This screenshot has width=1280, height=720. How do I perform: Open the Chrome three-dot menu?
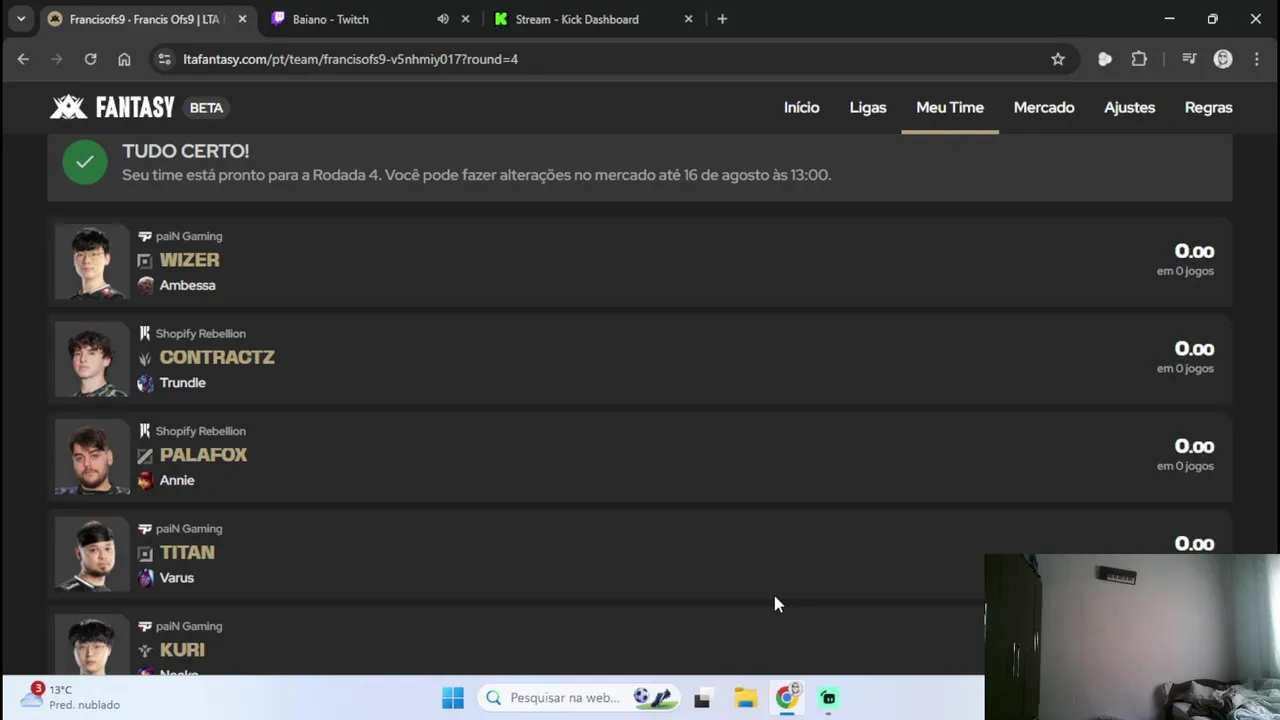point(1257,59)
